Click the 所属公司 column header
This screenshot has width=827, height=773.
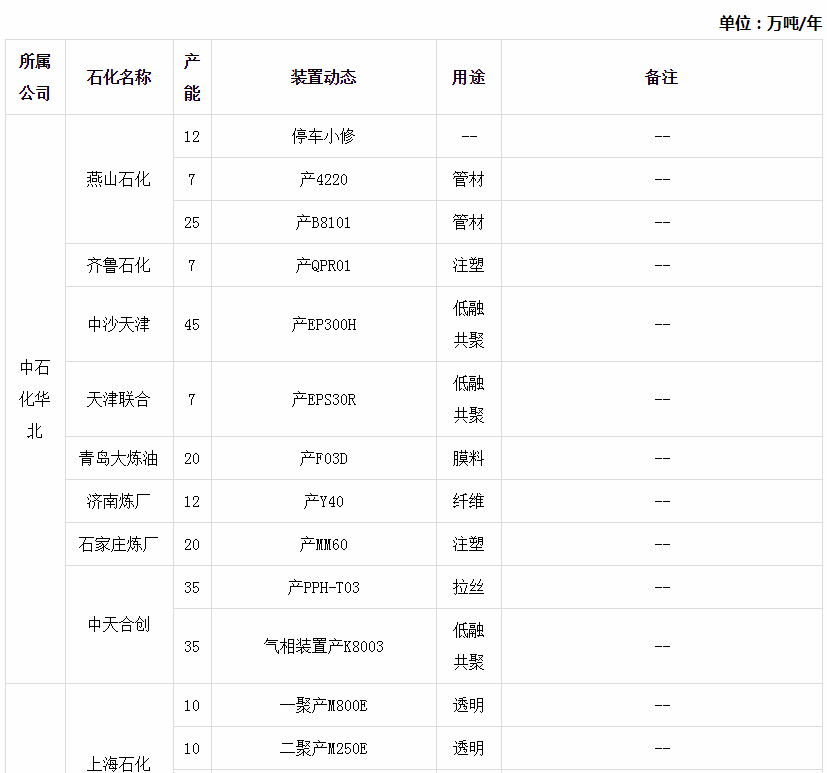tap(35, 77)
